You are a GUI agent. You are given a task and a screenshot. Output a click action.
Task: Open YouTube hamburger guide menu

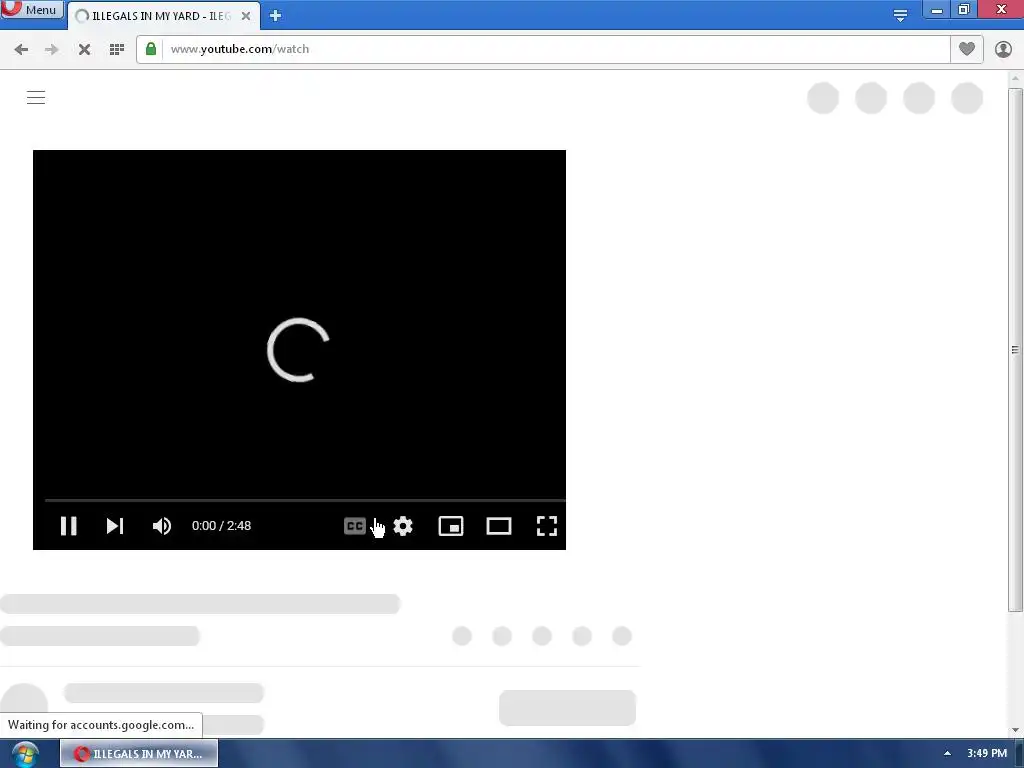coord(36,98)
